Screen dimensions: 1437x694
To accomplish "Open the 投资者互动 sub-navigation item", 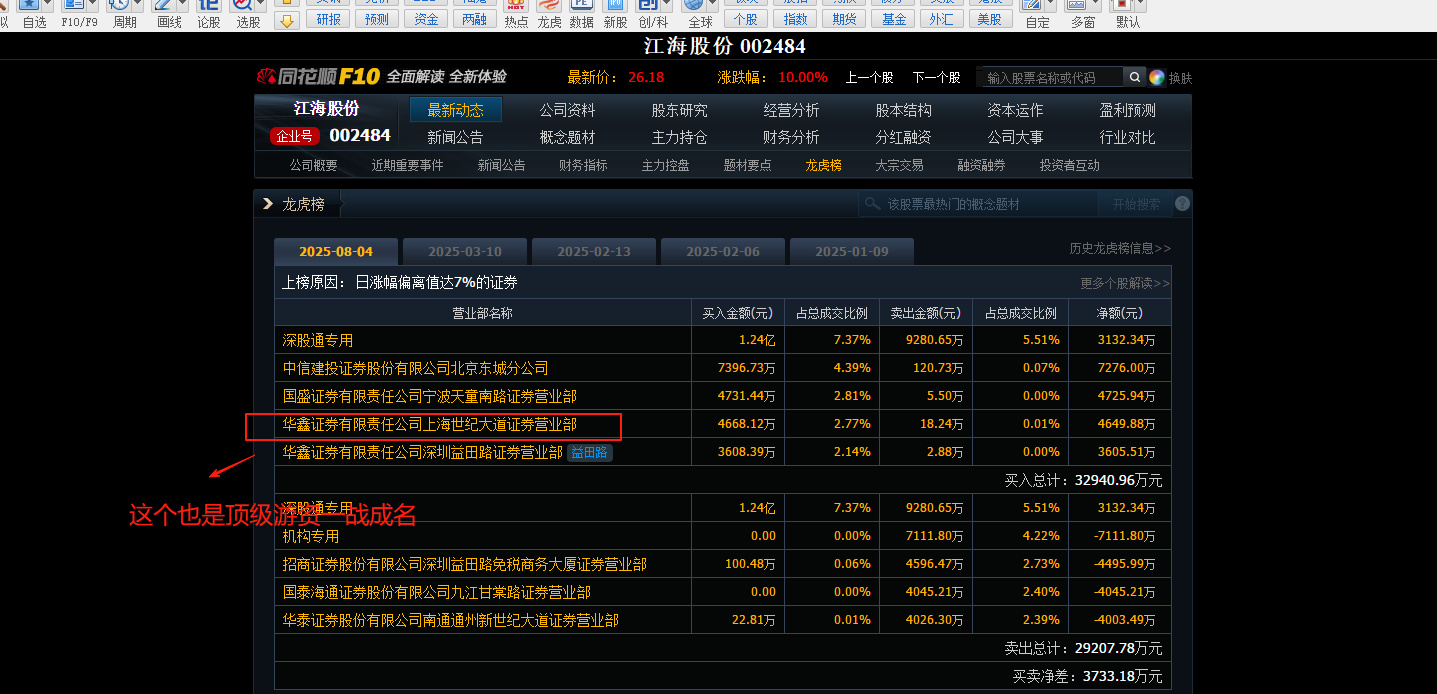I will coord(1069,165).
